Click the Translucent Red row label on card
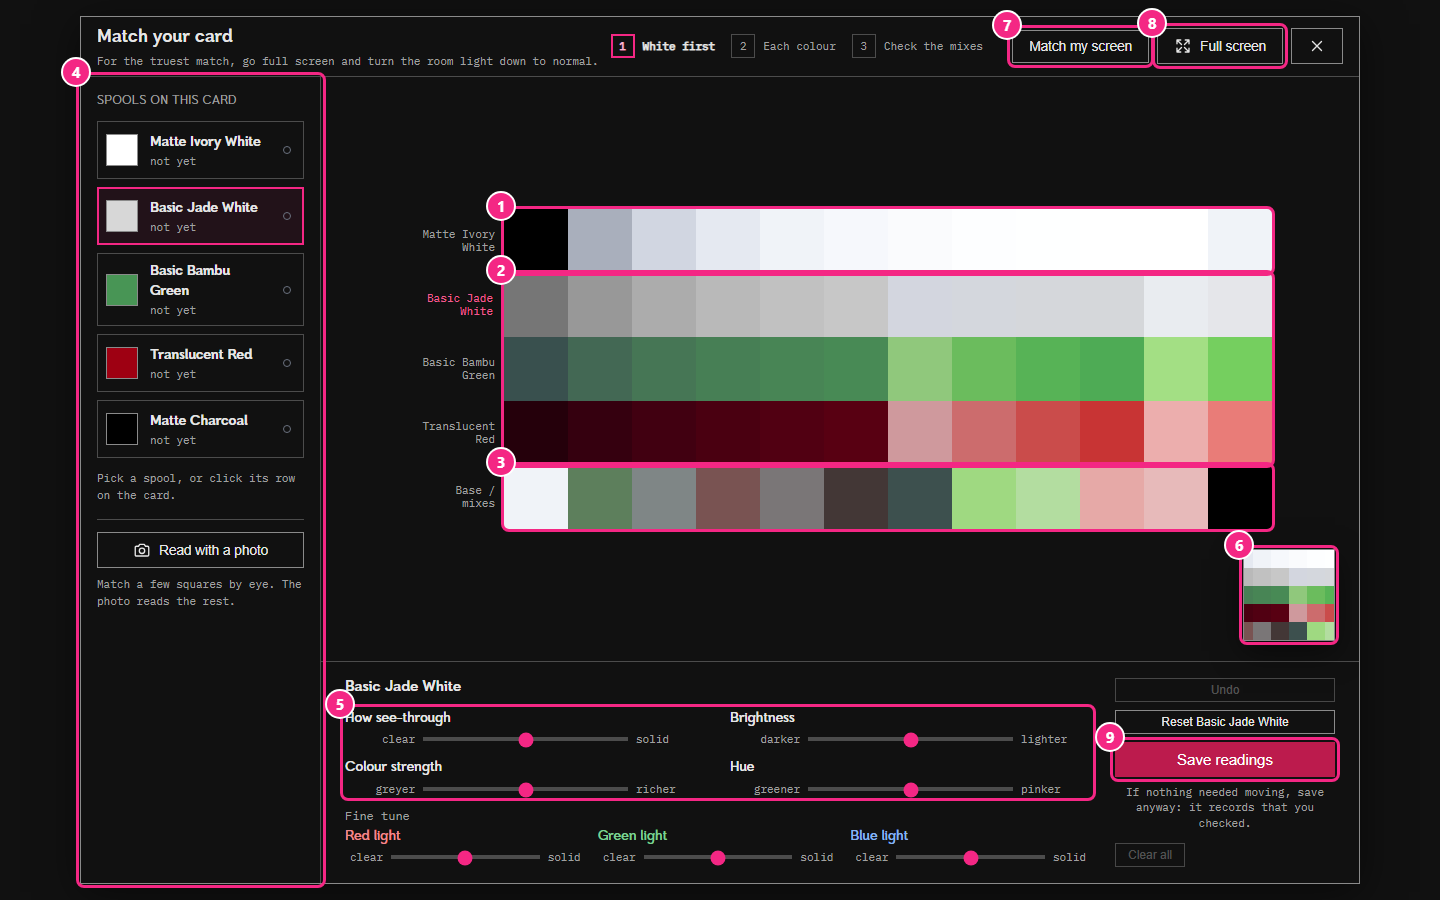This screenshot has width=1440, height=900. click(458, 433)
